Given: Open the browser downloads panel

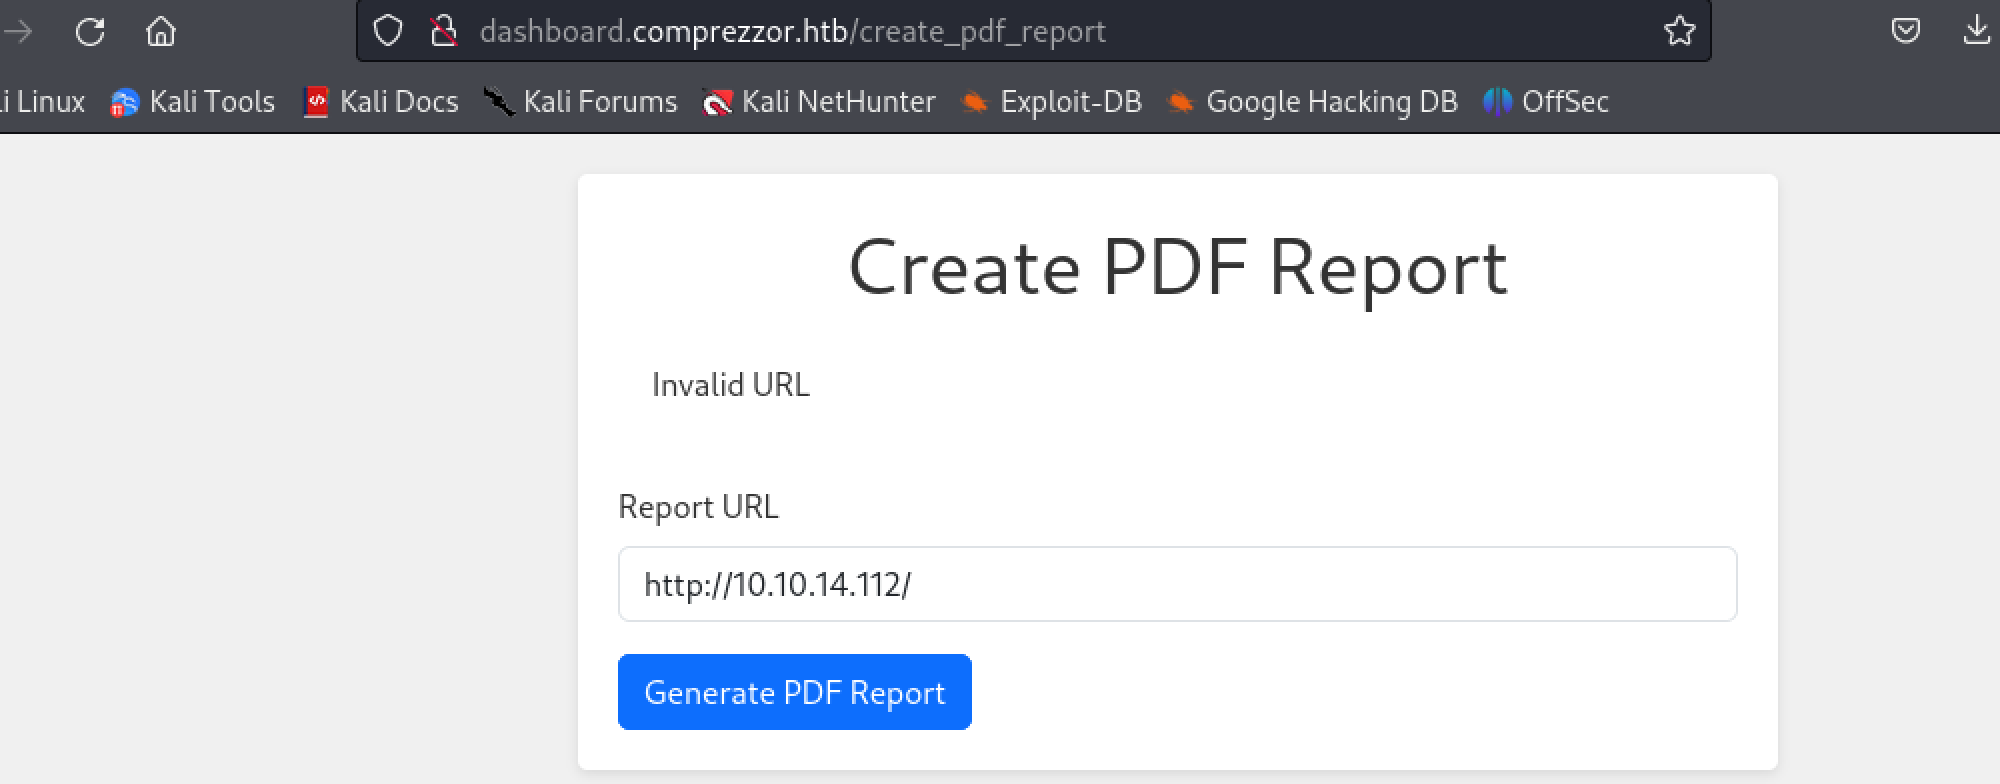Looking at the screenshot, I should (x=1976, y=32).
